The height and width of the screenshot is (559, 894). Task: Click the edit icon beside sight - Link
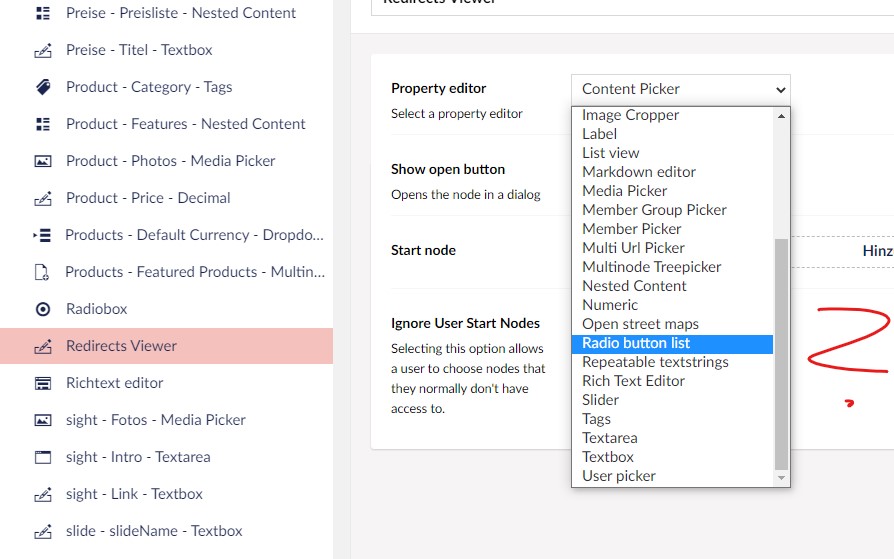[x=43, y=495]
